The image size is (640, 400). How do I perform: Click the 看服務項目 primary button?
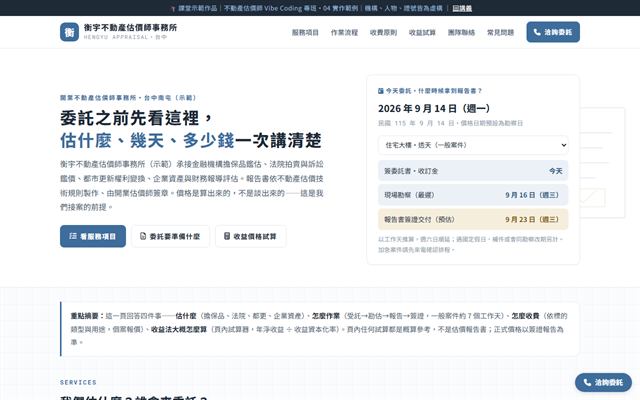[93, 236]
